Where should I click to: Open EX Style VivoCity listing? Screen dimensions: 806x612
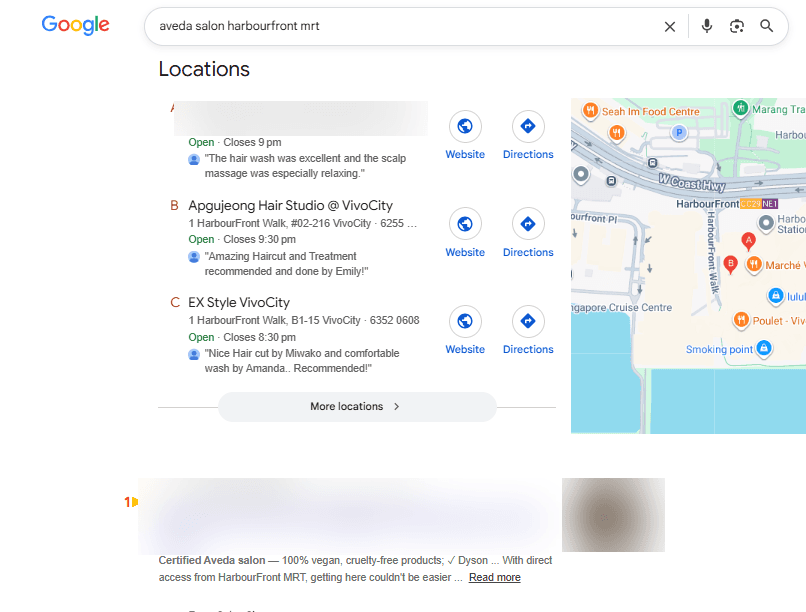(239, 302)
